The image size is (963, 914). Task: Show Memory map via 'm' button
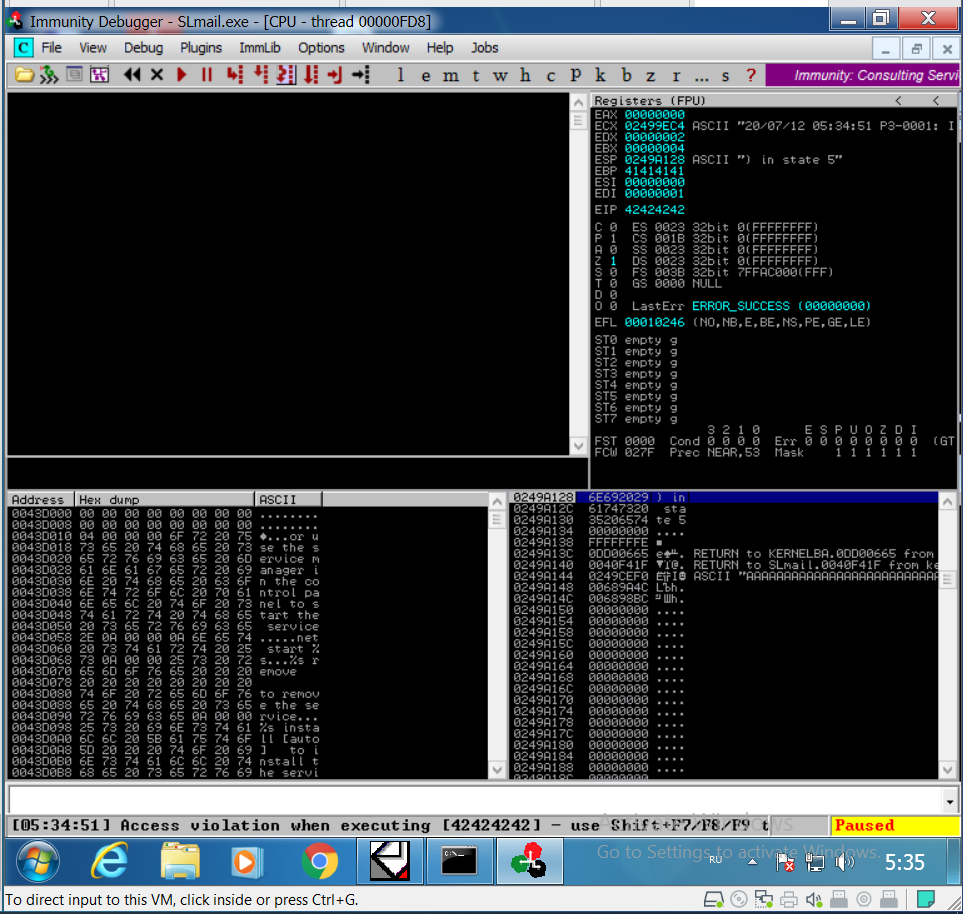(451, 76)
